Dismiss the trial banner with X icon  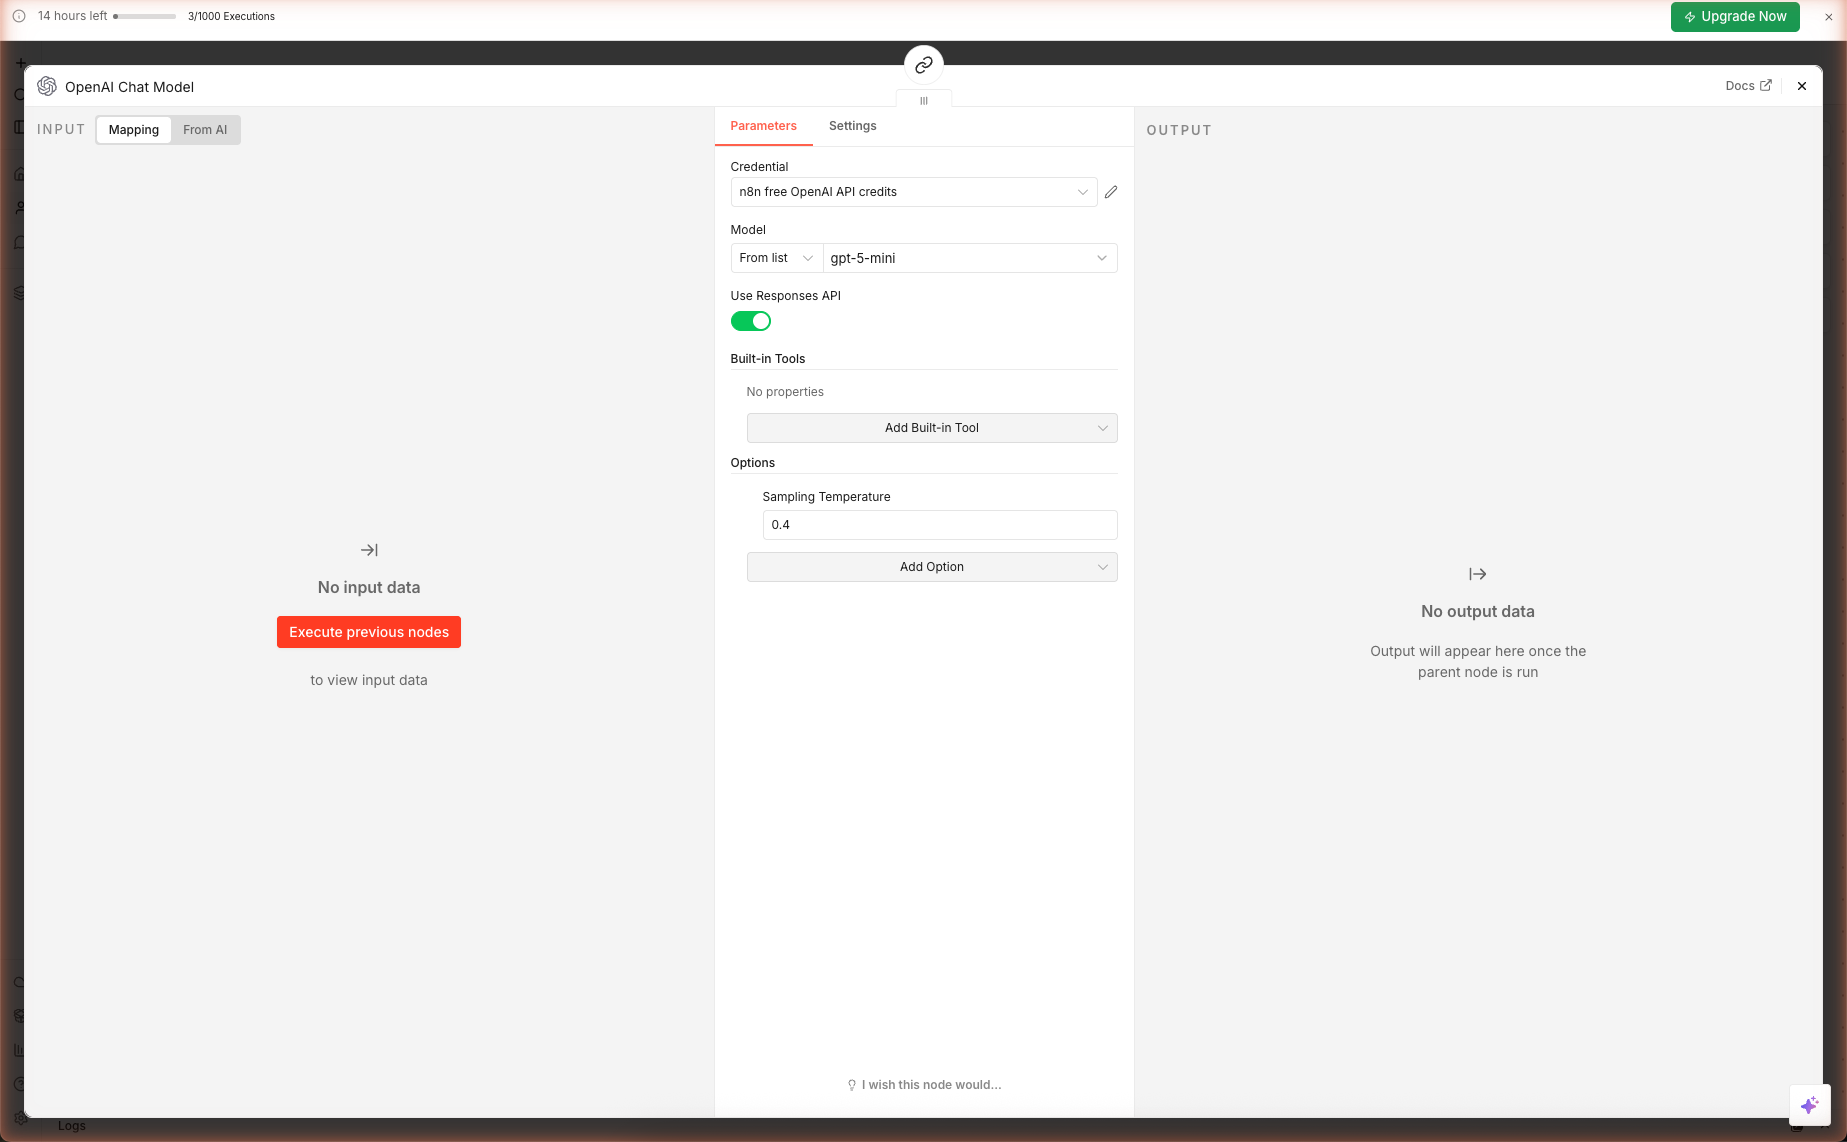[x=1829, y=17]
